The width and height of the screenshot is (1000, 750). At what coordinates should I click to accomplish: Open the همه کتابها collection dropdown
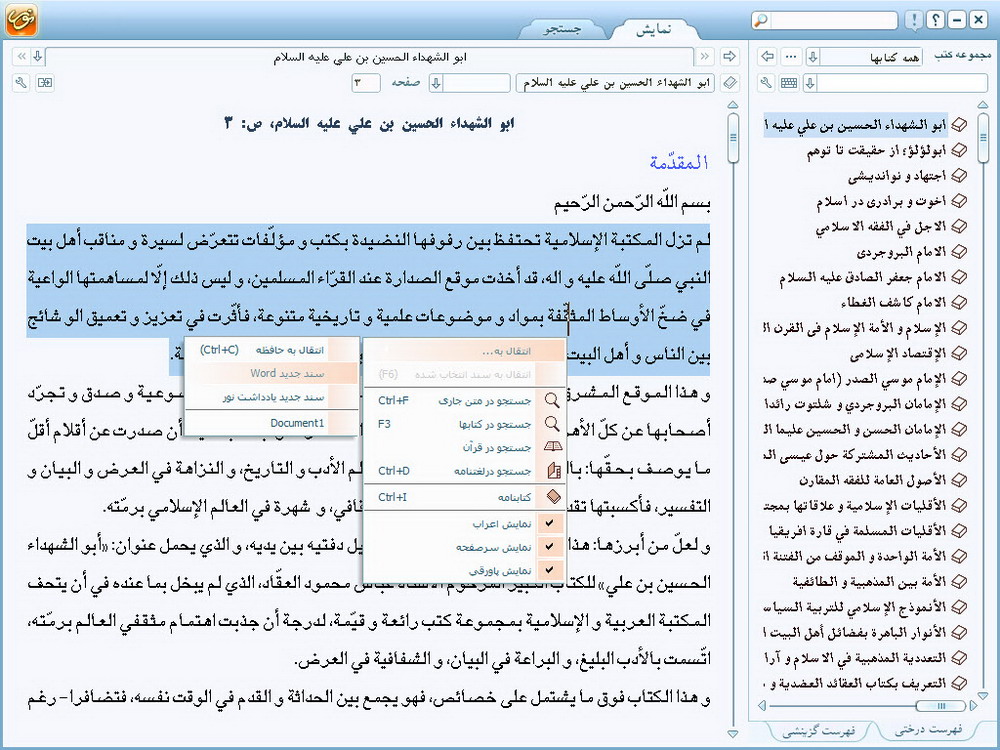pos(812,57)
